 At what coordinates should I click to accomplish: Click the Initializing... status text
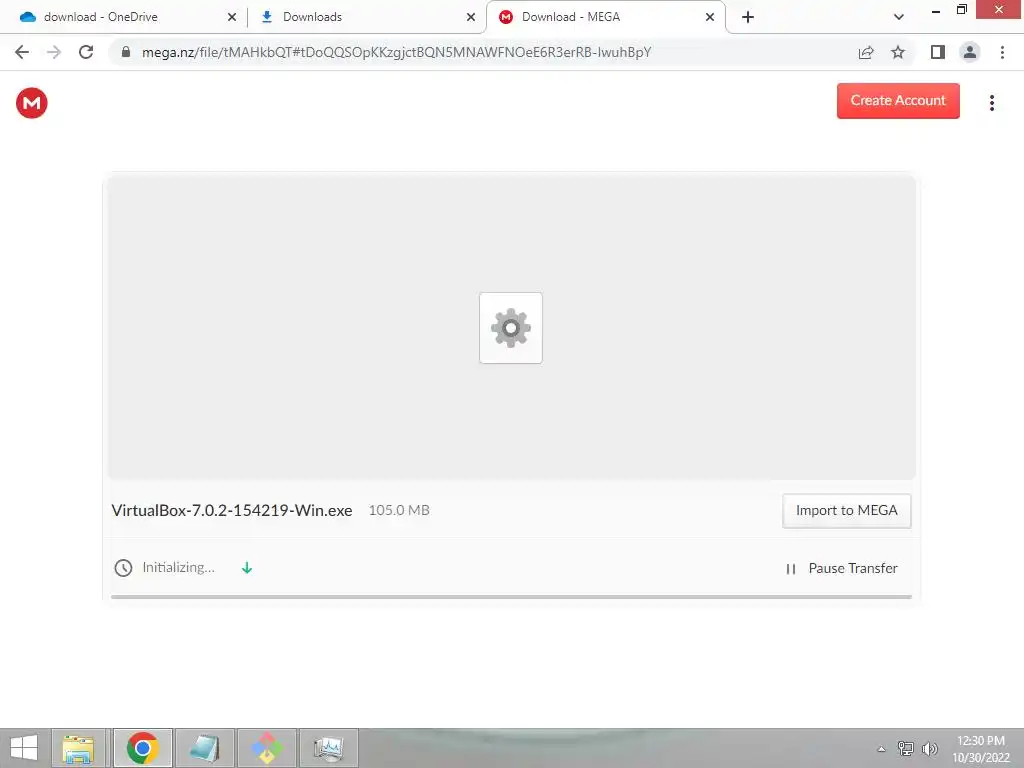pyautogui.click(x=178, y=568)
